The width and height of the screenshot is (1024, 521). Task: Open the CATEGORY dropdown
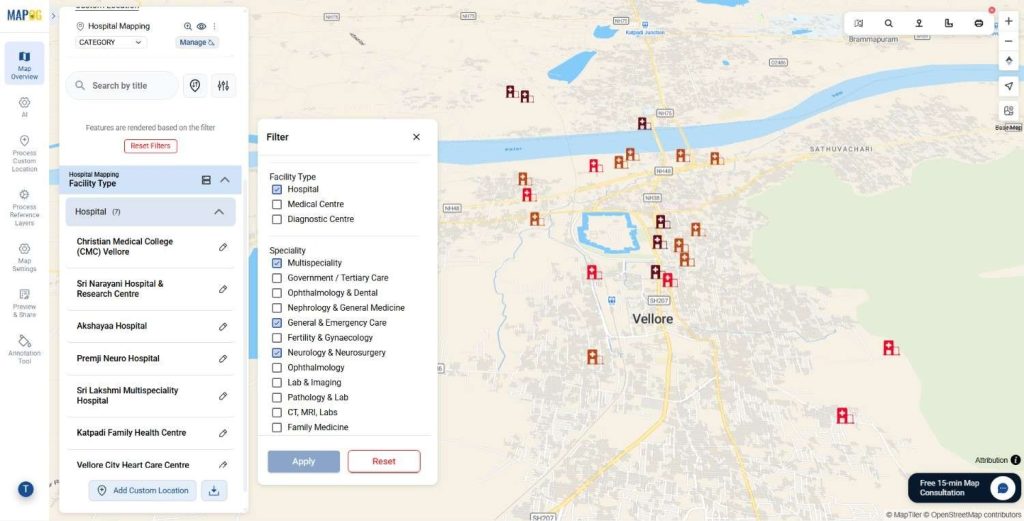pyautogui.click(x=111, y=42)
